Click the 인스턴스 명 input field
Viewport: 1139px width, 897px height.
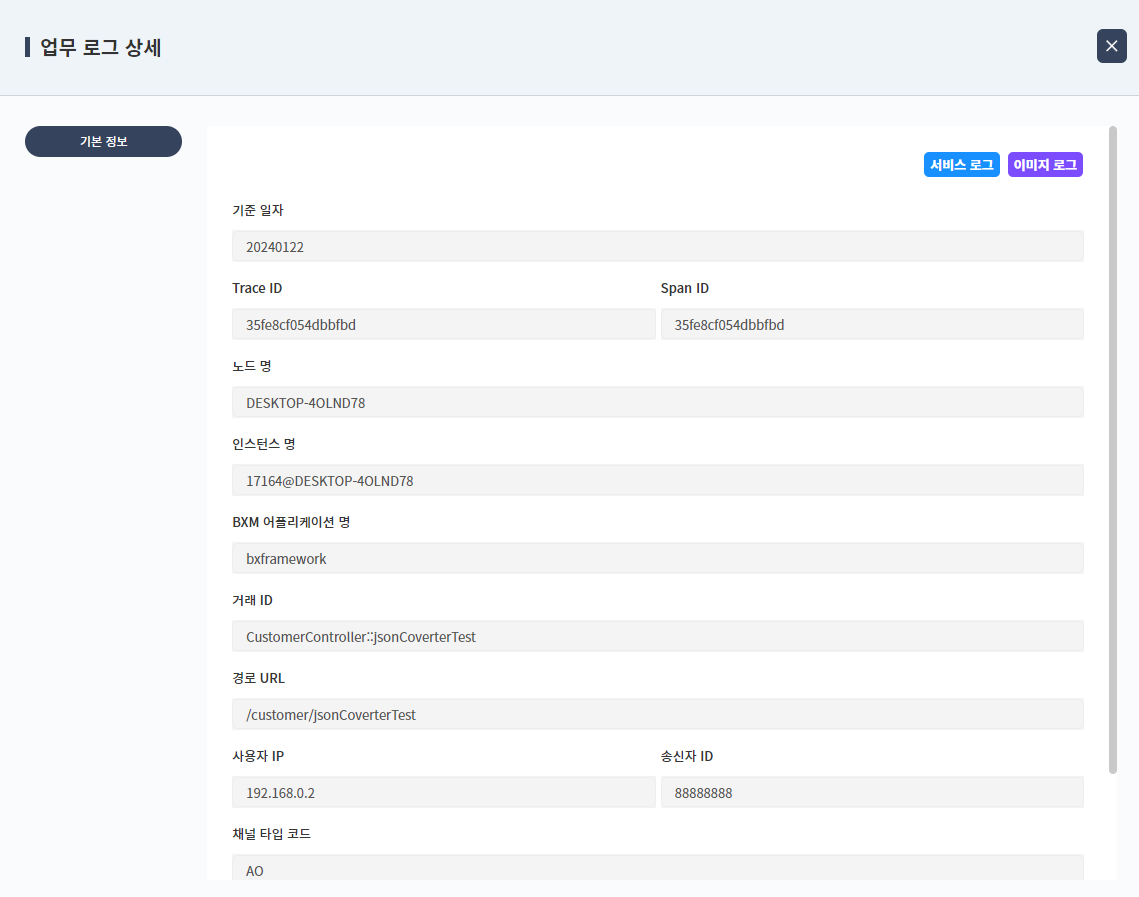[658, 480]
